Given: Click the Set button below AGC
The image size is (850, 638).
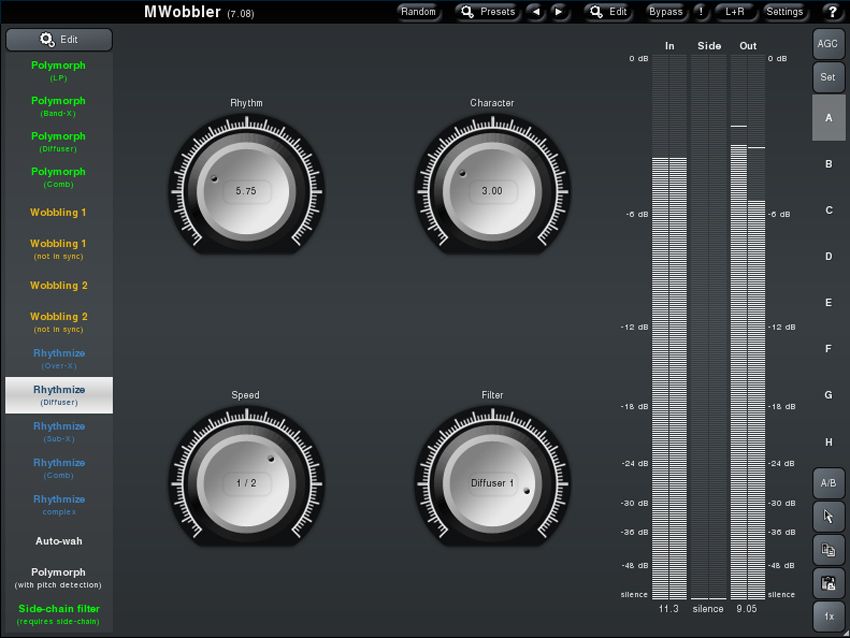Looking at the screenshot, I should 828,77.
